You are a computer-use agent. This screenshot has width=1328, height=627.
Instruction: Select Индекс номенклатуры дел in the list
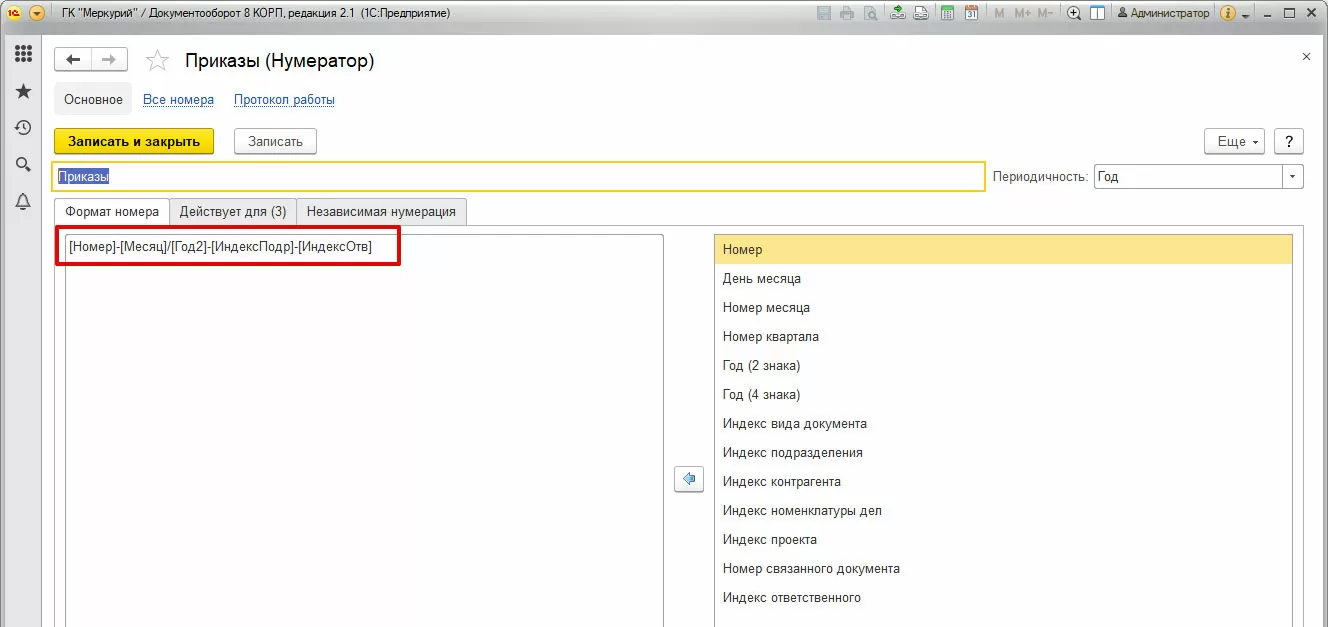[1003, 511]
